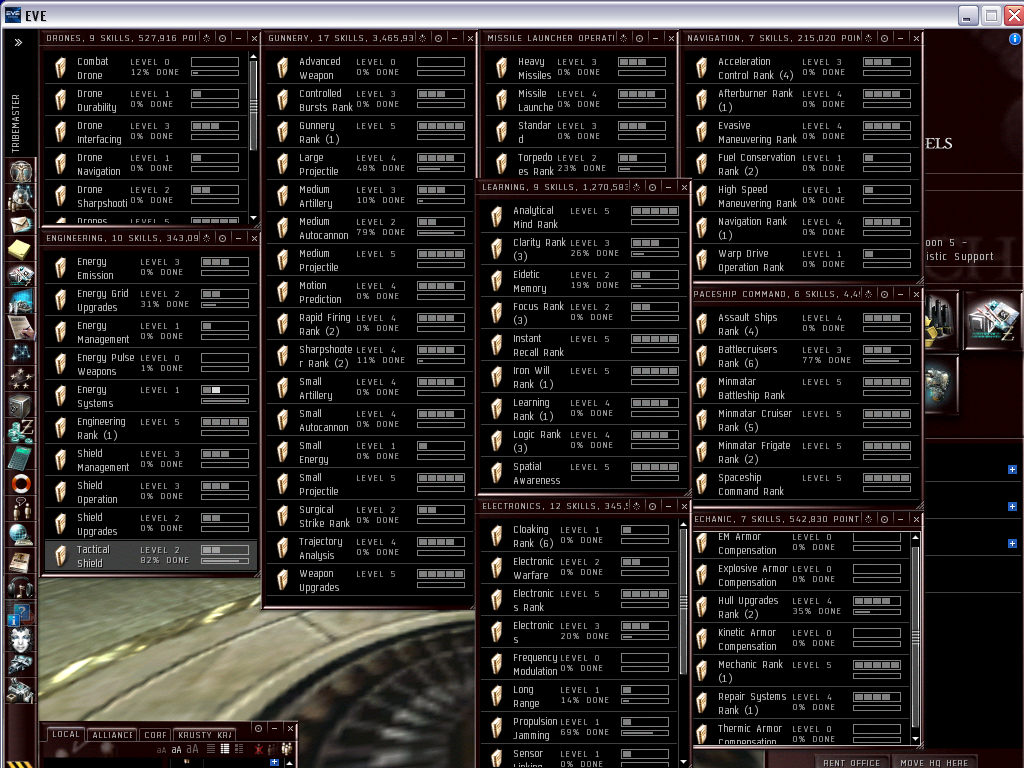Viewport: 1024px width, 768px height.
Task: Open the gray cube assets icon
Action: pyautogui.click(x=21, y=406)
